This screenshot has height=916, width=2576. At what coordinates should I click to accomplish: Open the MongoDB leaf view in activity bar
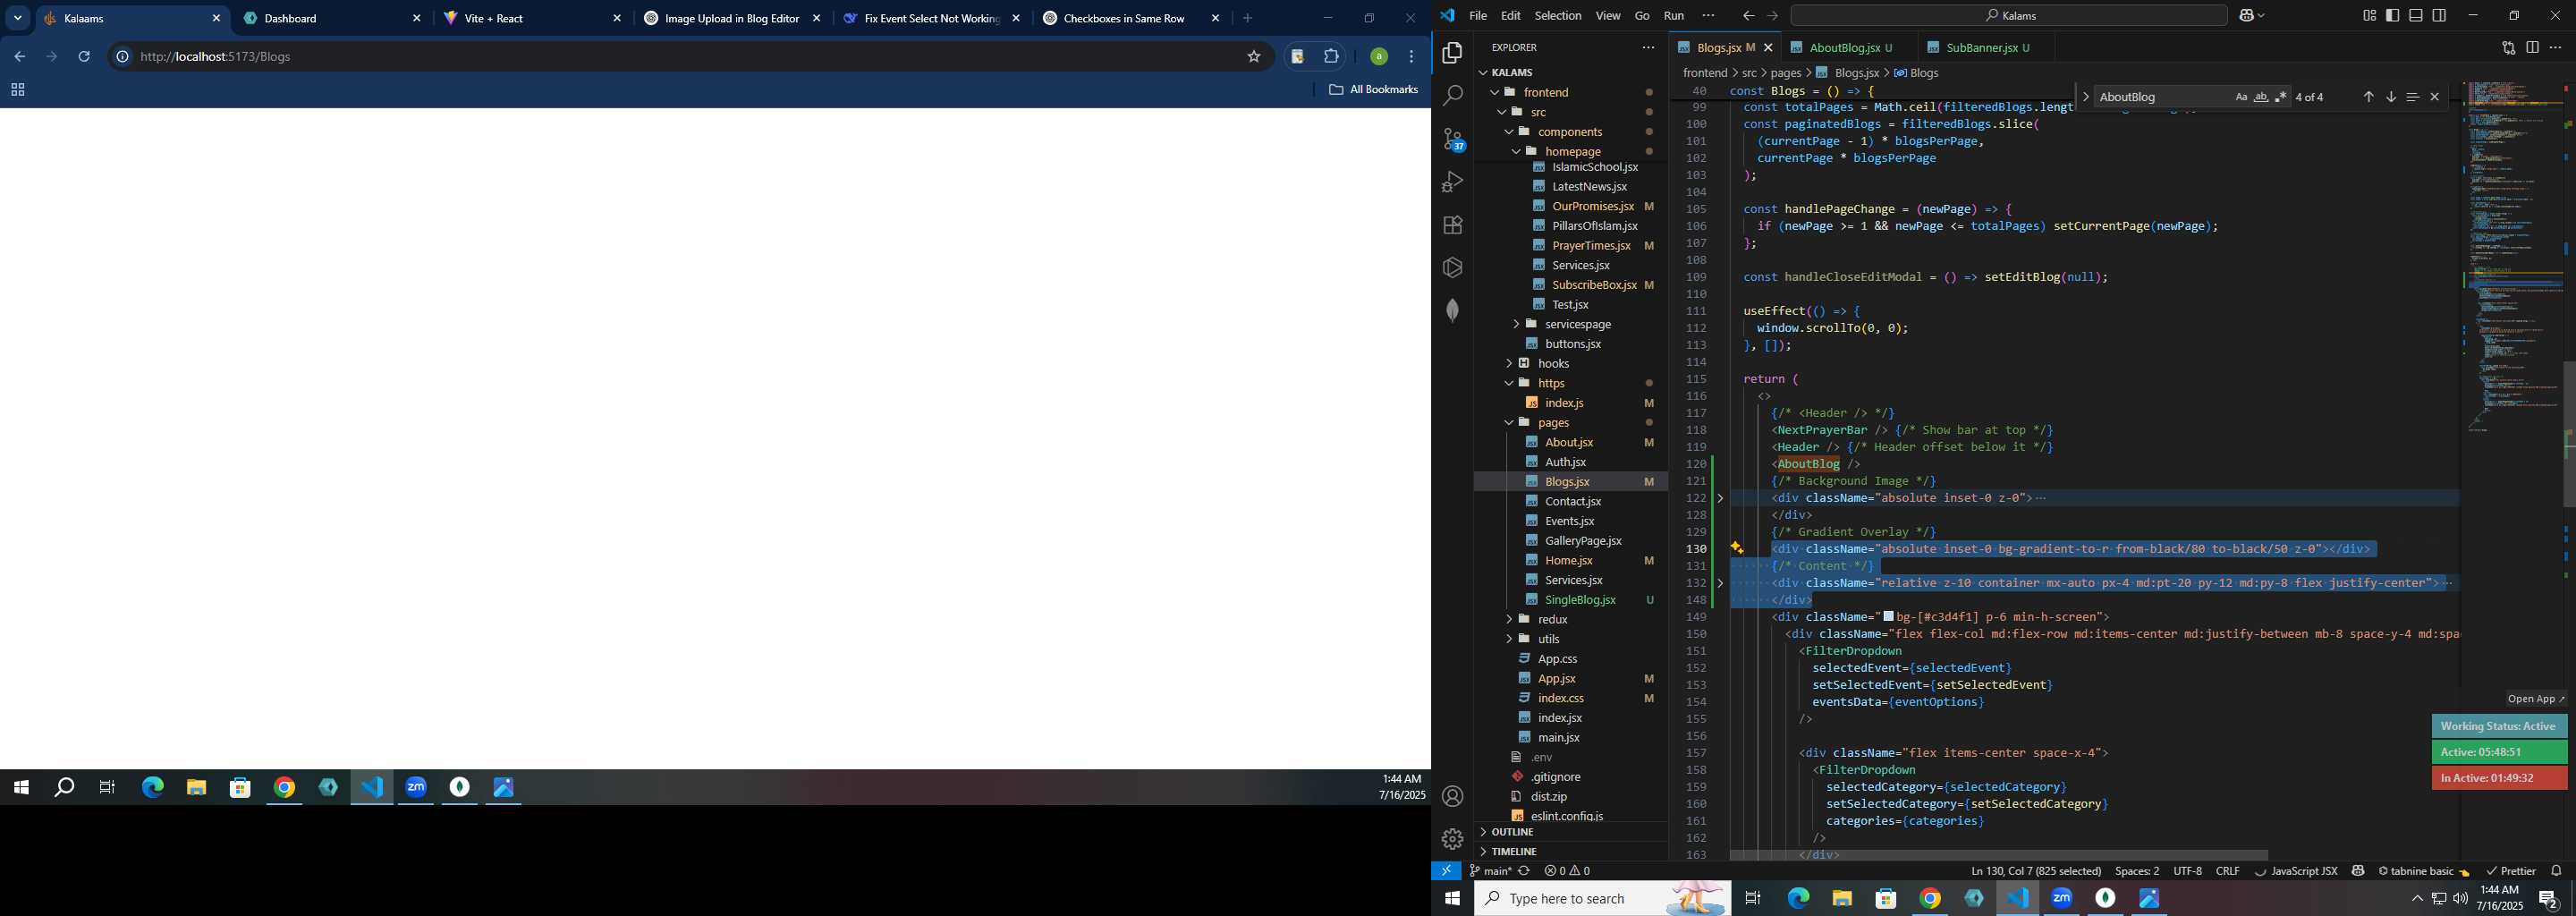[x=1452, y=310]
